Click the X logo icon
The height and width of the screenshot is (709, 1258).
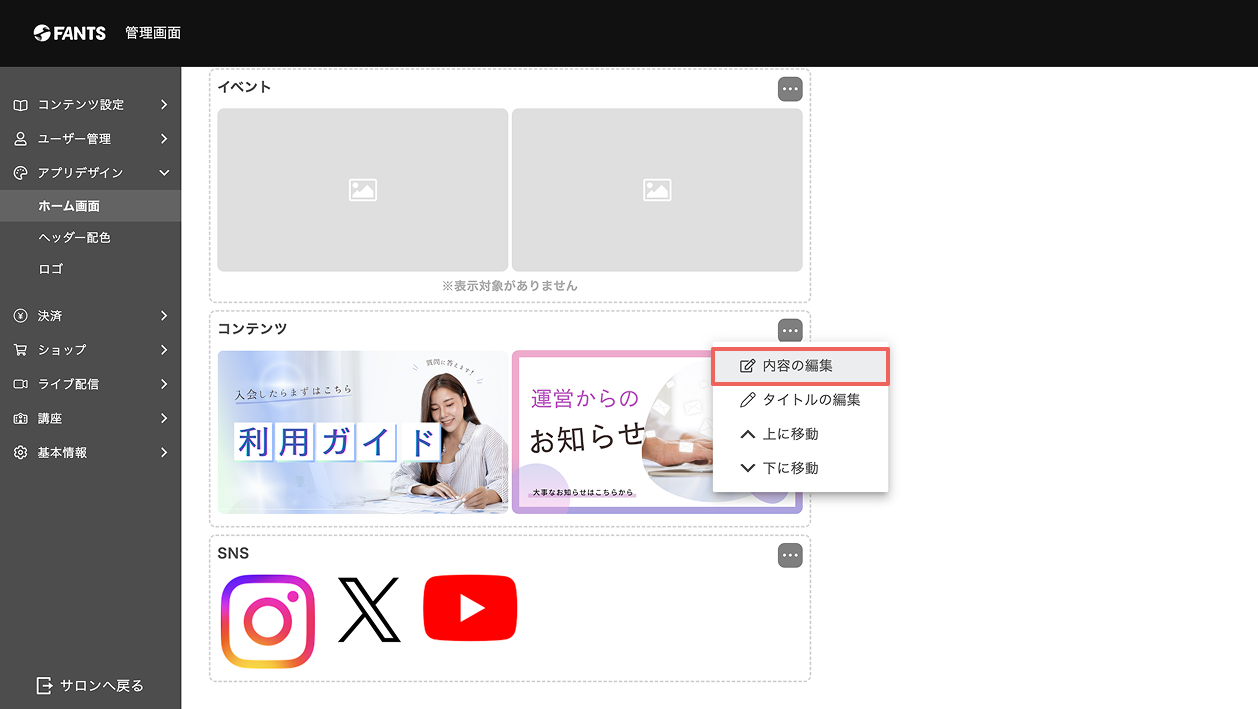tap(370, 609)
